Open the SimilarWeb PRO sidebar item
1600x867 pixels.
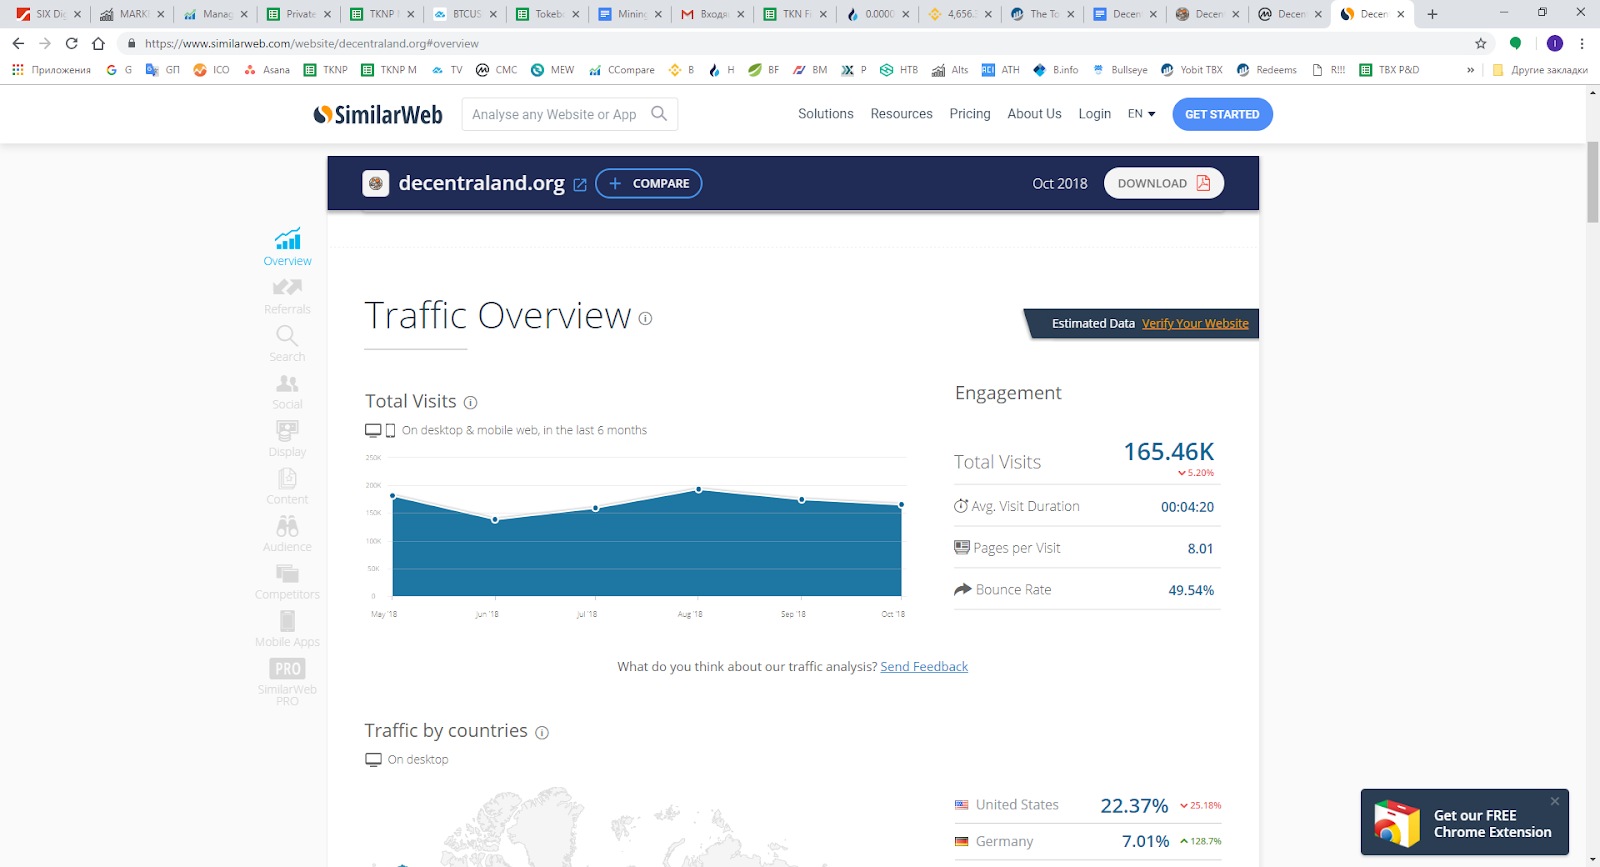point(287,682)
